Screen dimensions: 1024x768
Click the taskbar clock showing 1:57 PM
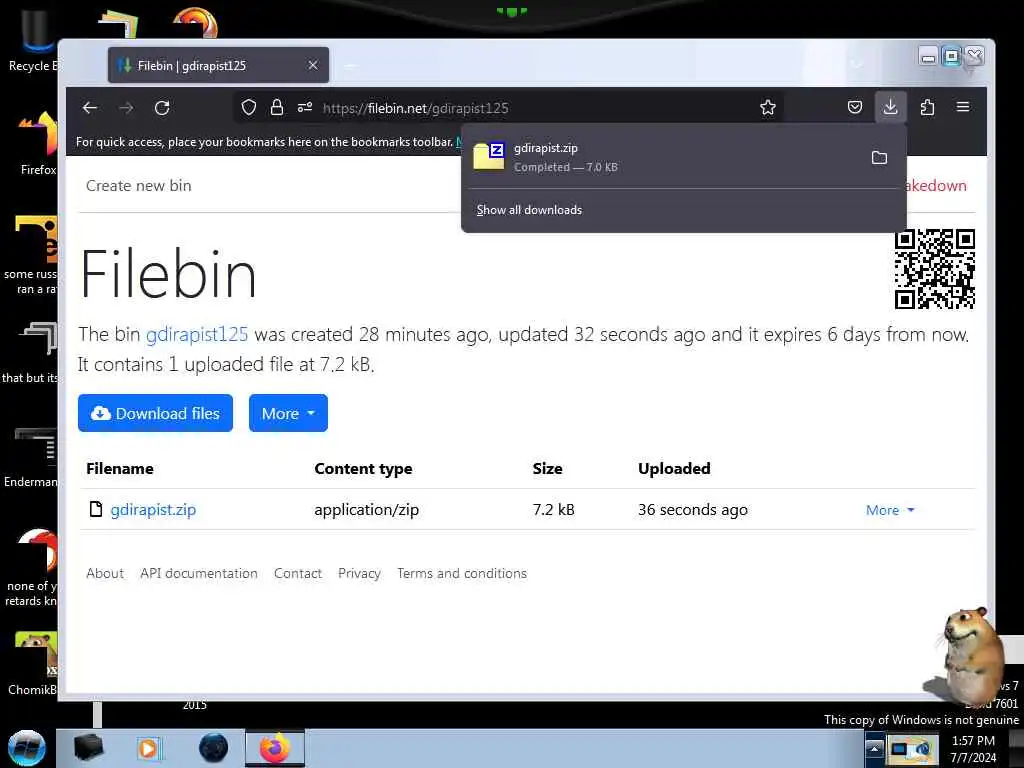(973, 749)
